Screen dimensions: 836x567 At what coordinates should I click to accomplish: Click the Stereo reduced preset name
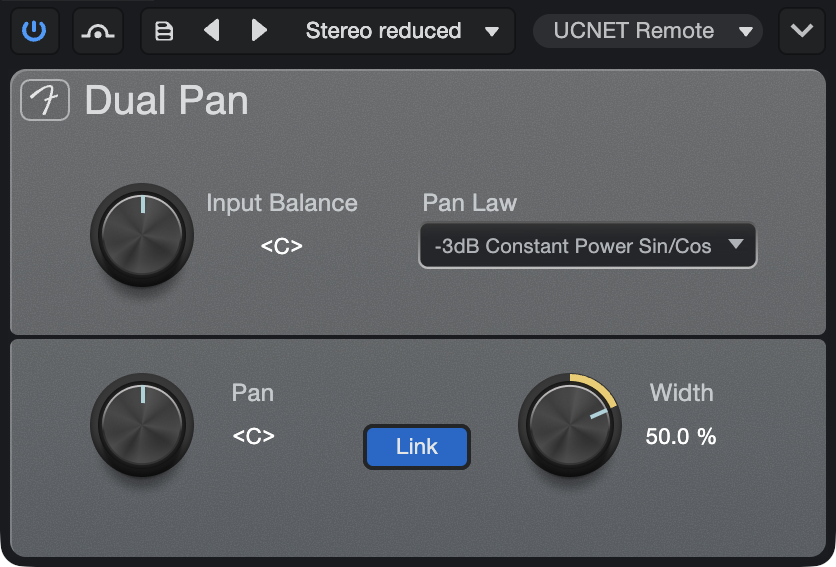click(383, 31)
